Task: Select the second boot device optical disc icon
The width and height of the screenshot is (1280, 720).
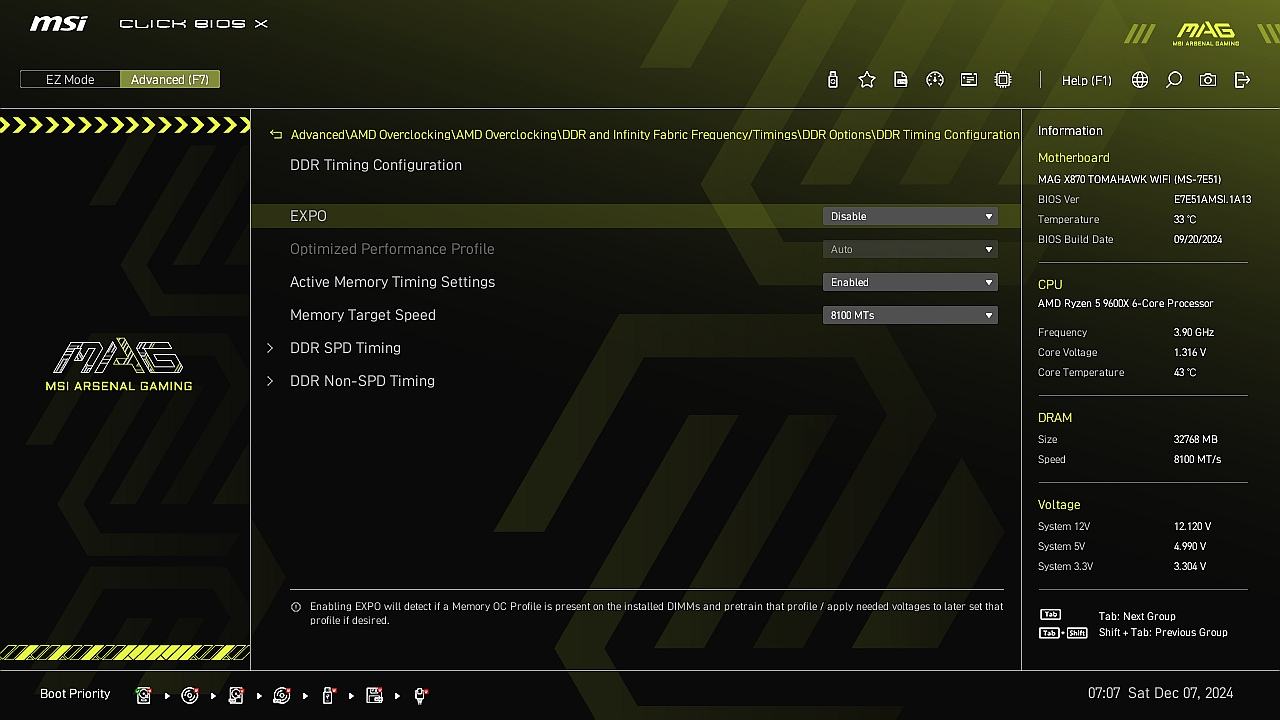Action: pos(190,695)
